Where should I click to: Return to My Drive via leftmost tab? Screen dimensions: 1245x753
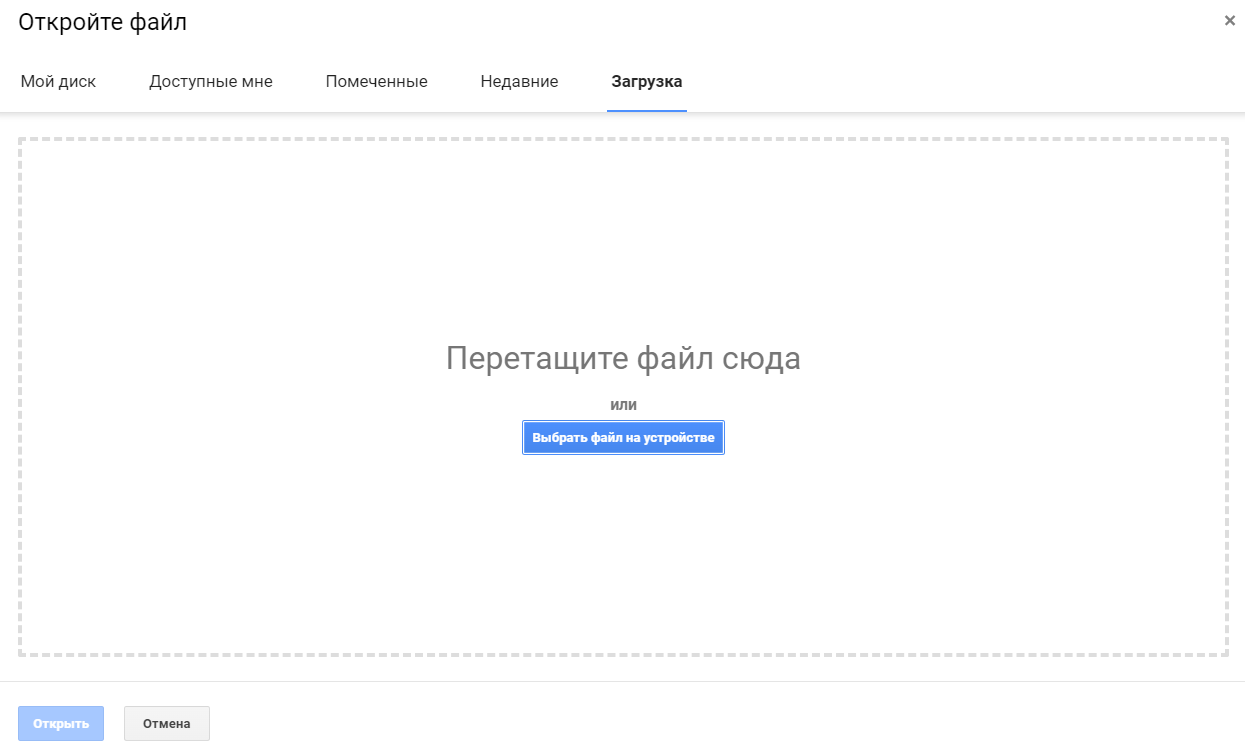(x=58, y=81)
